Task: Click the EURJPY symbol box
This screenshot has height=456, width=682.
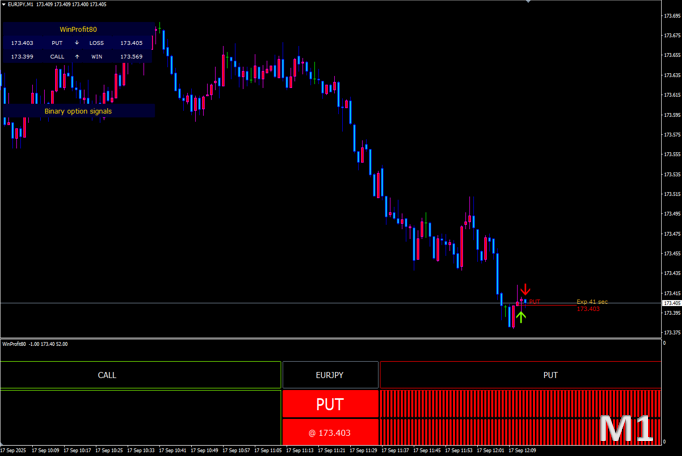Action: click(330, 375)
